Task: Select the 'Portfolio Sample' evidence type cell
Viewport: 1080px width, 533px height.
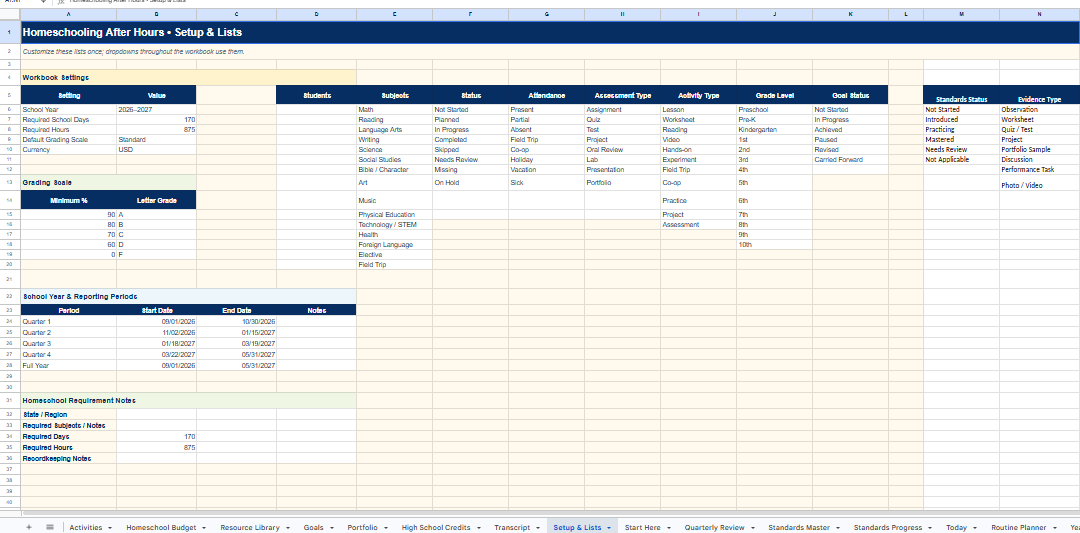Action: click(1039, 149)
